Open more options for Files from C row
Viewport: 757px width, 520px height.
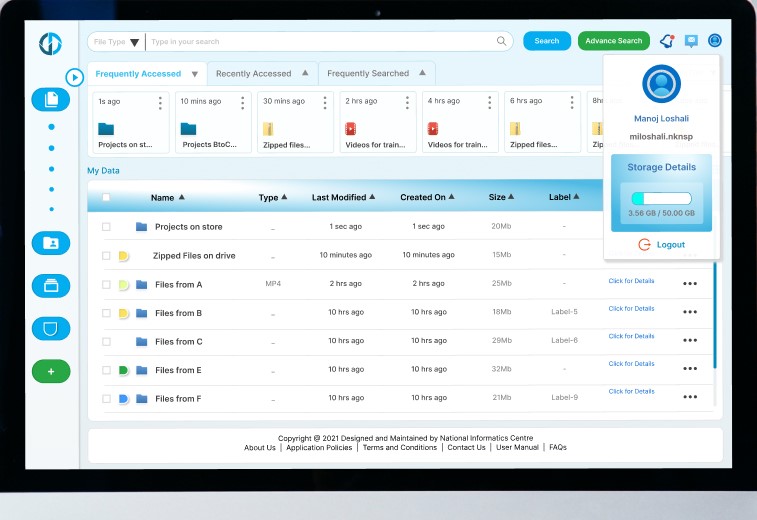point(690,340)
